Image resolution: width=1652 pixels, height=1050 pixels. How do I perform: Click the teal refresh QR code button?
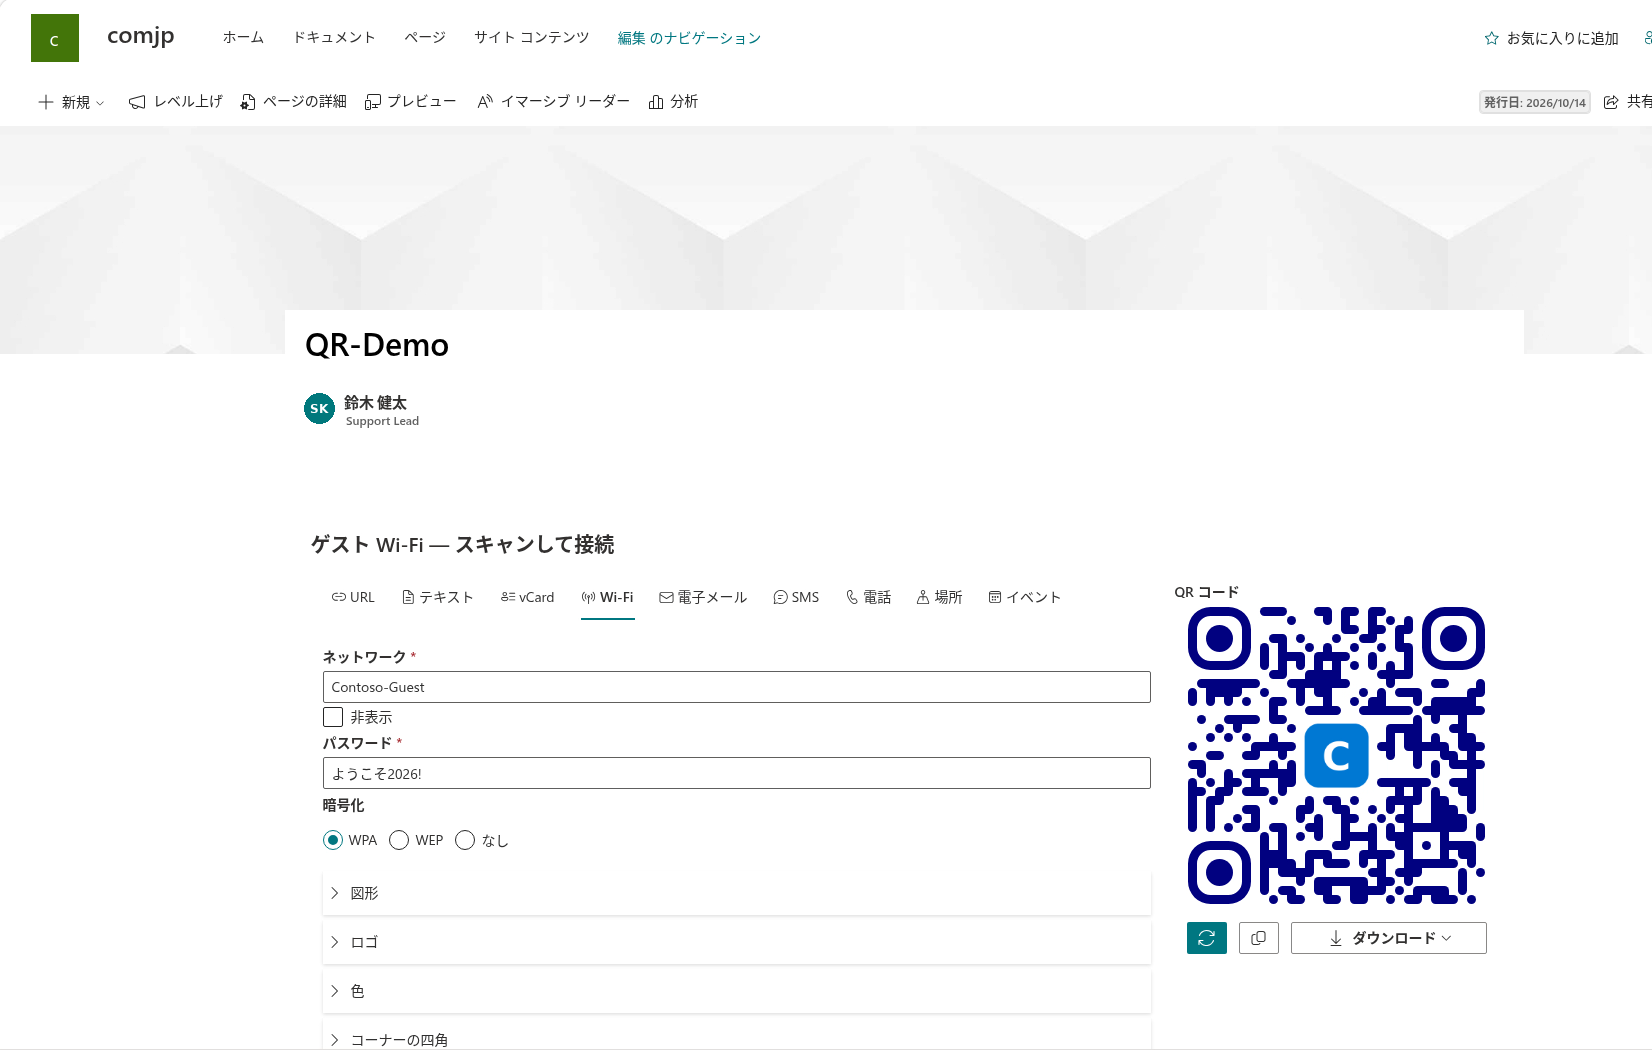pyautogui.click(x=1207, y=938)
